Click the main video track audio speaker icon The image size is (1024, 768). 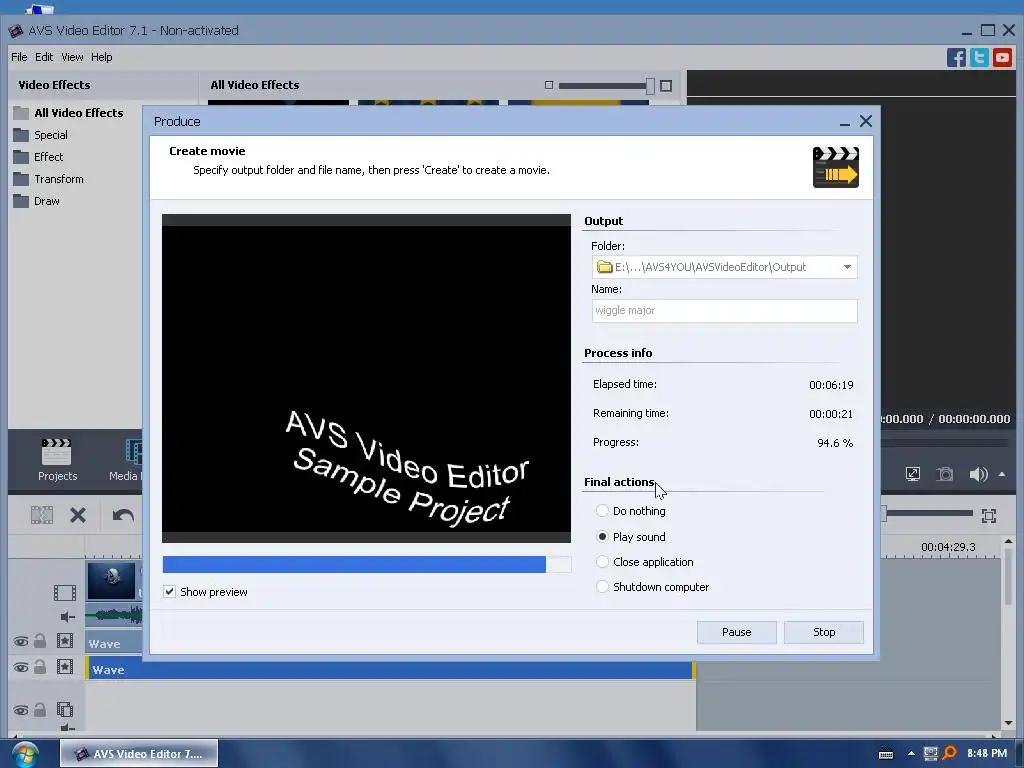[x=67, y=616]
